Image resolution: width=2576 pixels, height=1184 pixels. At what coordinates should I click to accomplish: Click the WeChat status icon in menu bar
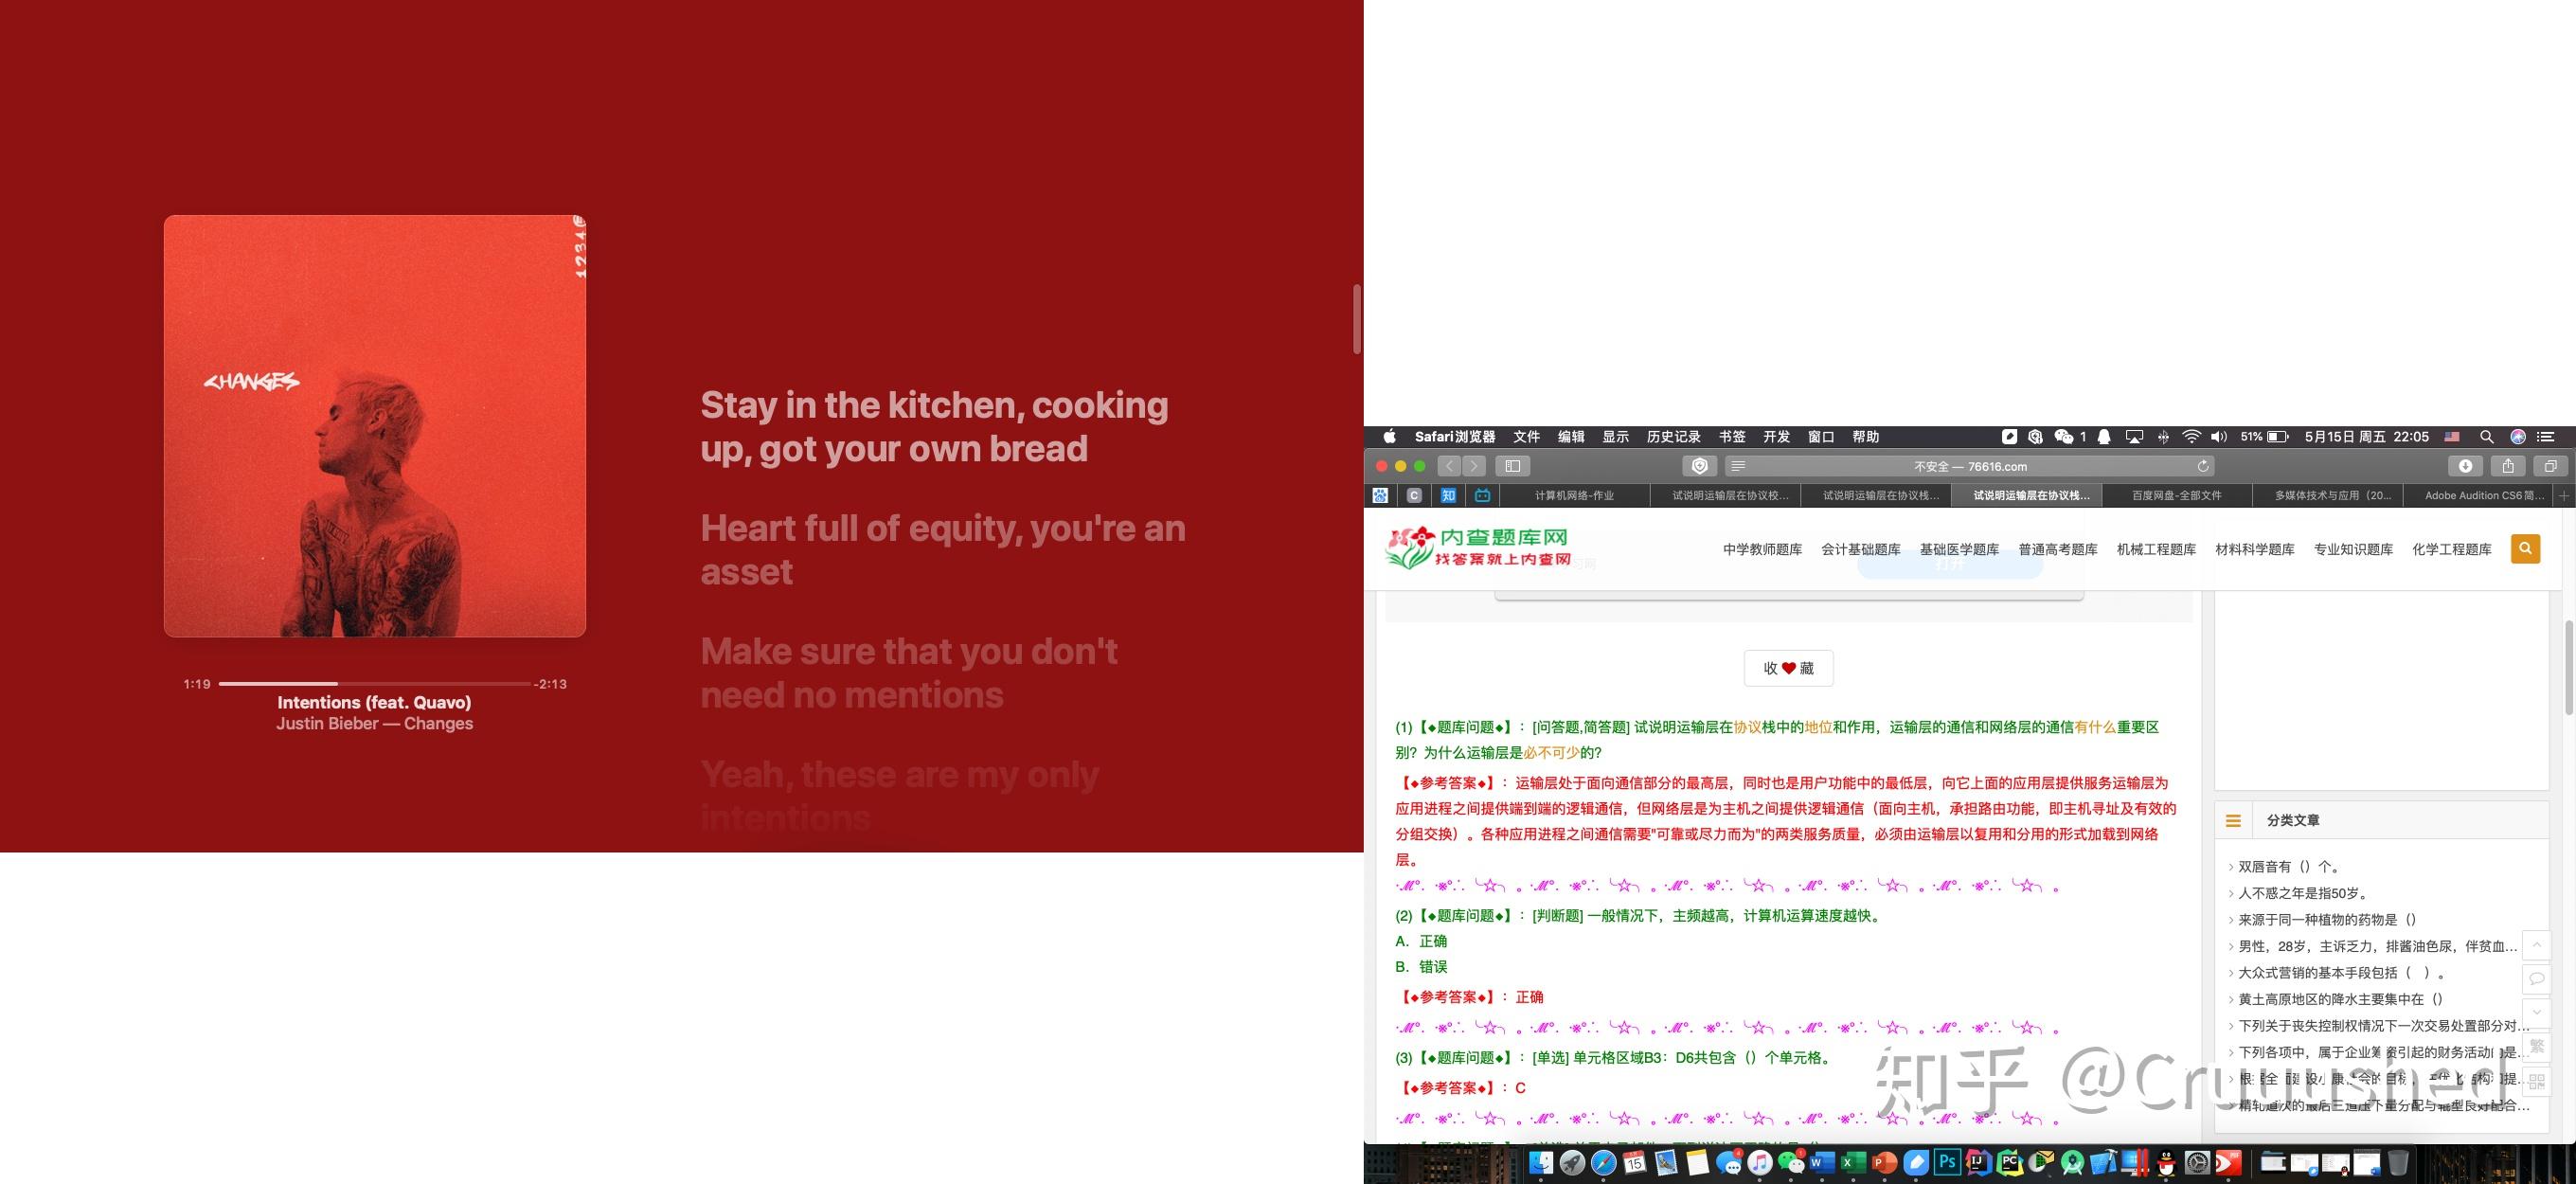tap(2064, 437)
